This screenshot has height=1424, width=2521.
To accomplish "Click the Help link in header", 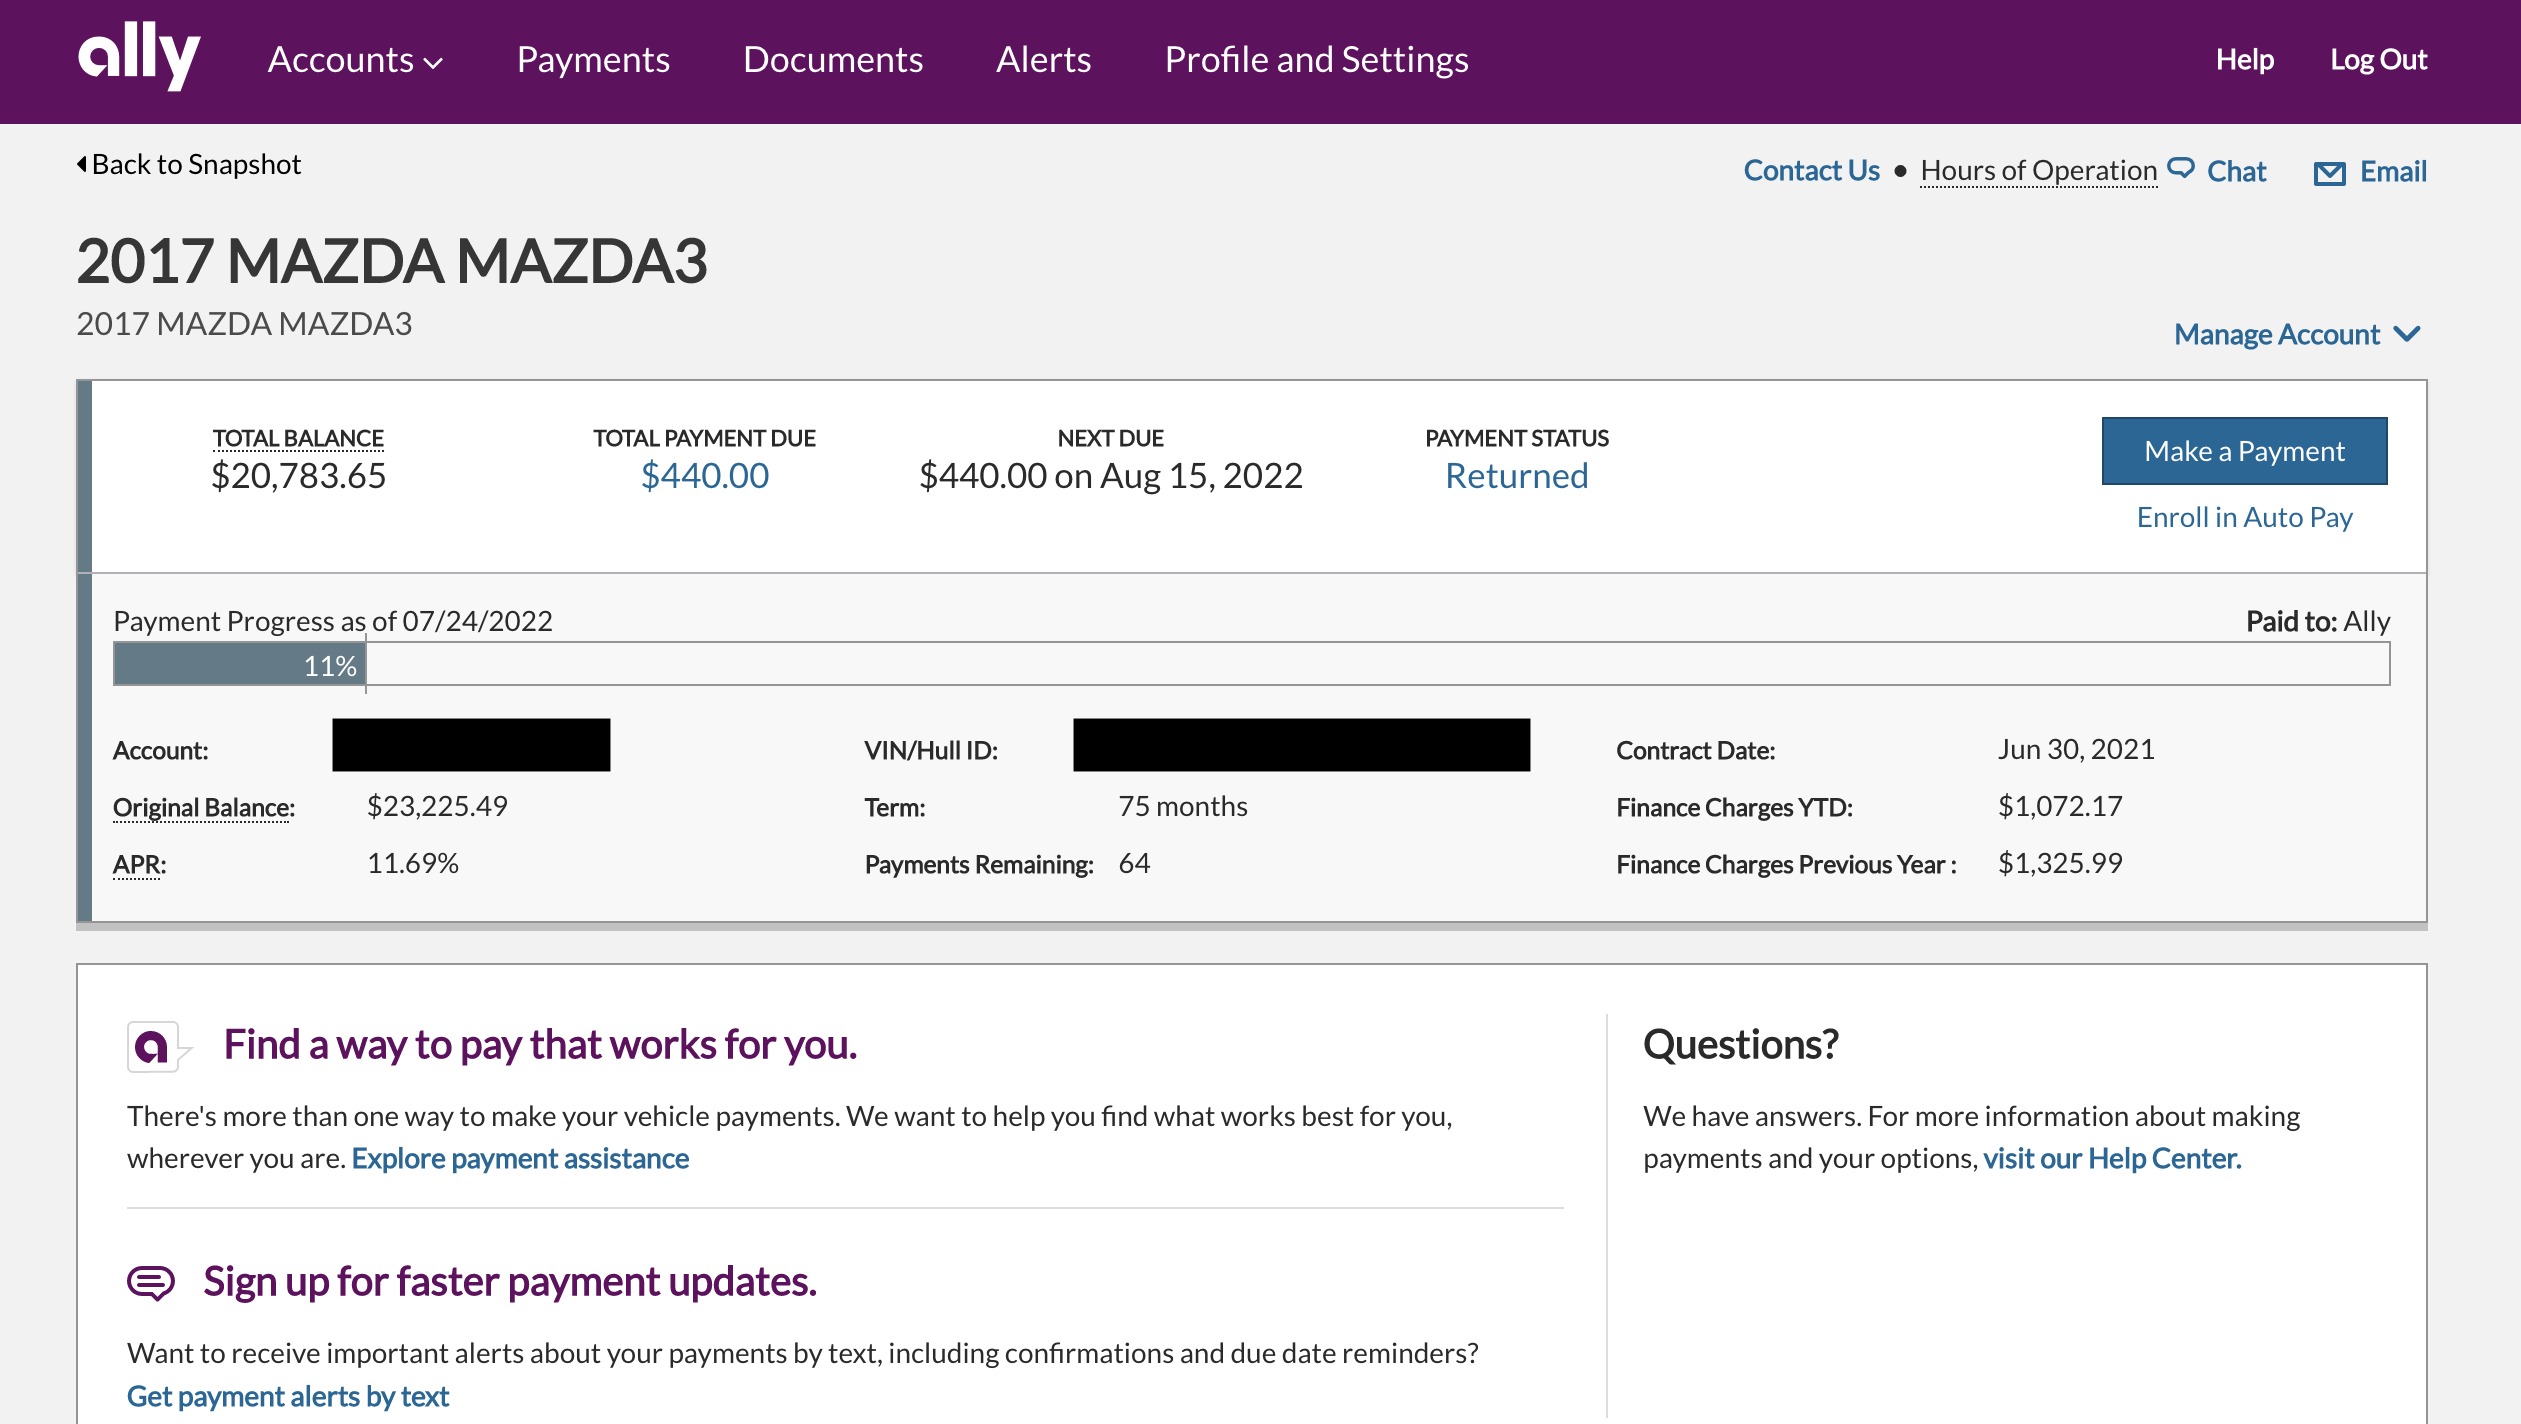I will [2244, 60].
